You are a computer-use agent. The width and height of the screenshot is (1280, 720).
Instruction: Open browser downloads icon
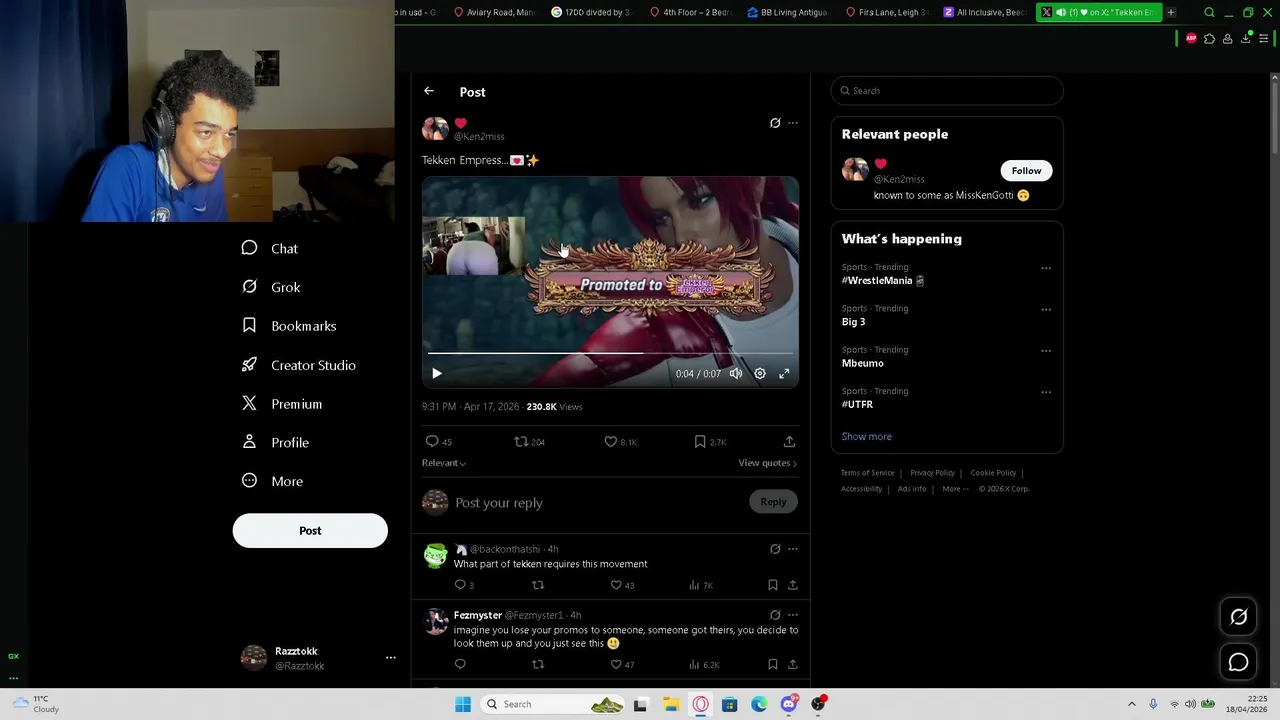click(1246, 38)
